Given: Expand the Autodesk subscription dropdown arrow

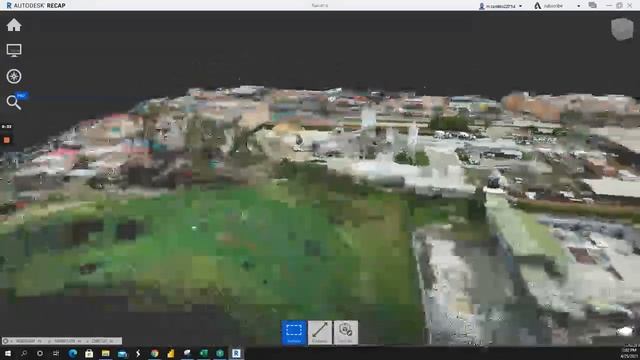Looking at the screenshot, I should pyautogui.click(x=578, y=6).
